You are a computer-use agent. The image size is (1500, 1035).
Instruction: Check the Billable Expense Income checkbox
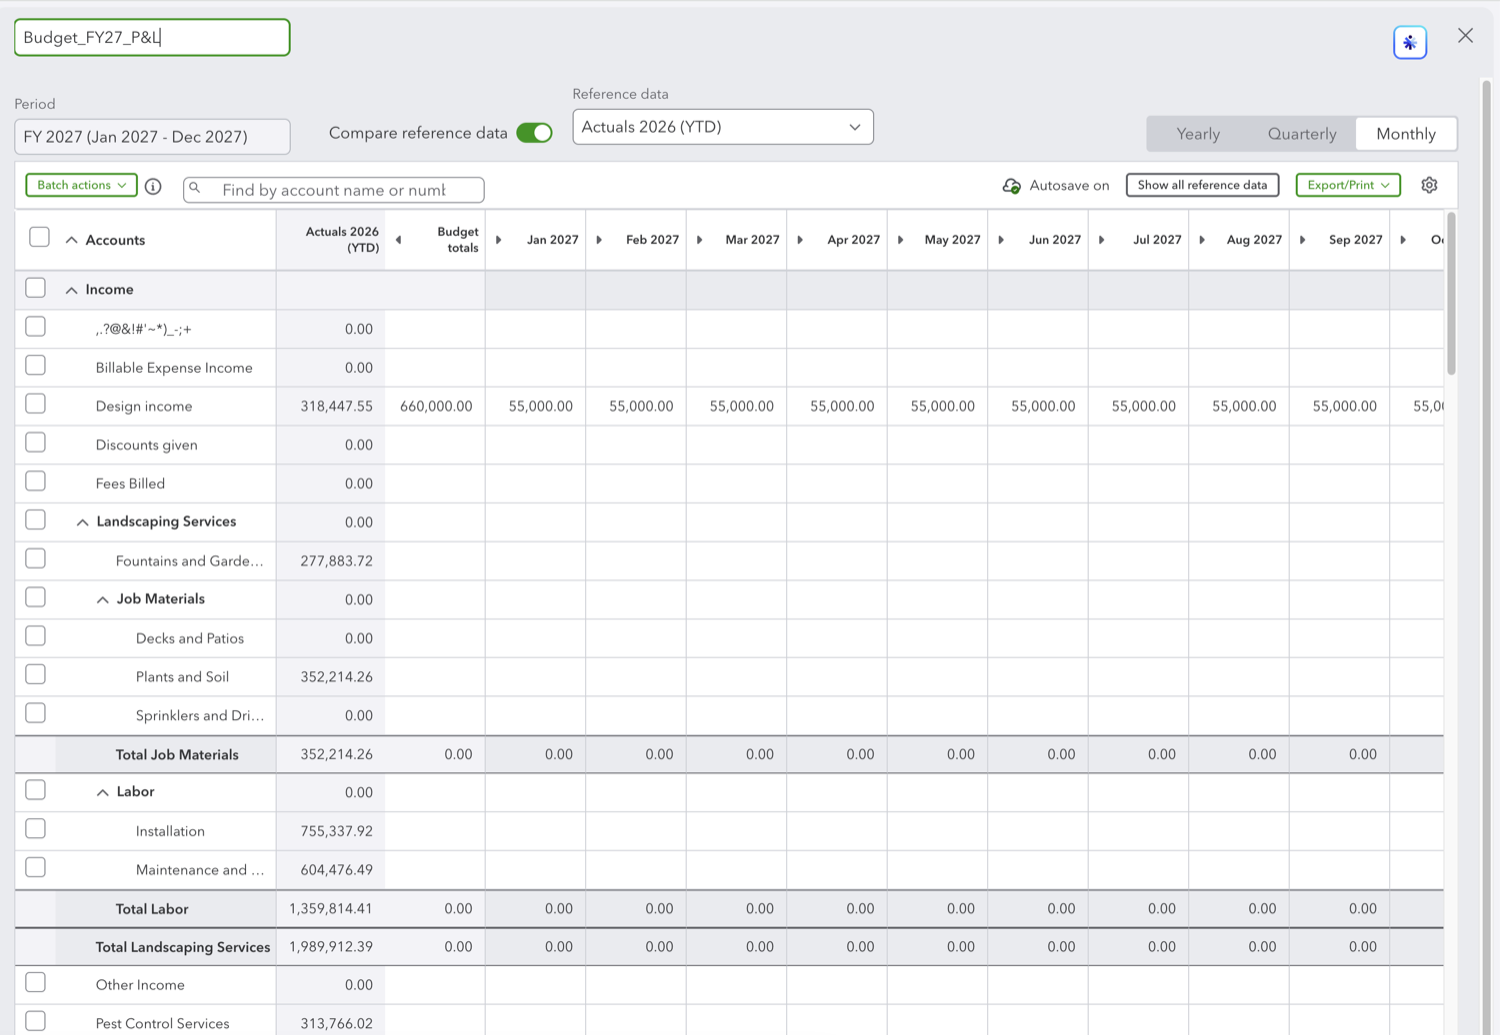(x=35, y=365)
